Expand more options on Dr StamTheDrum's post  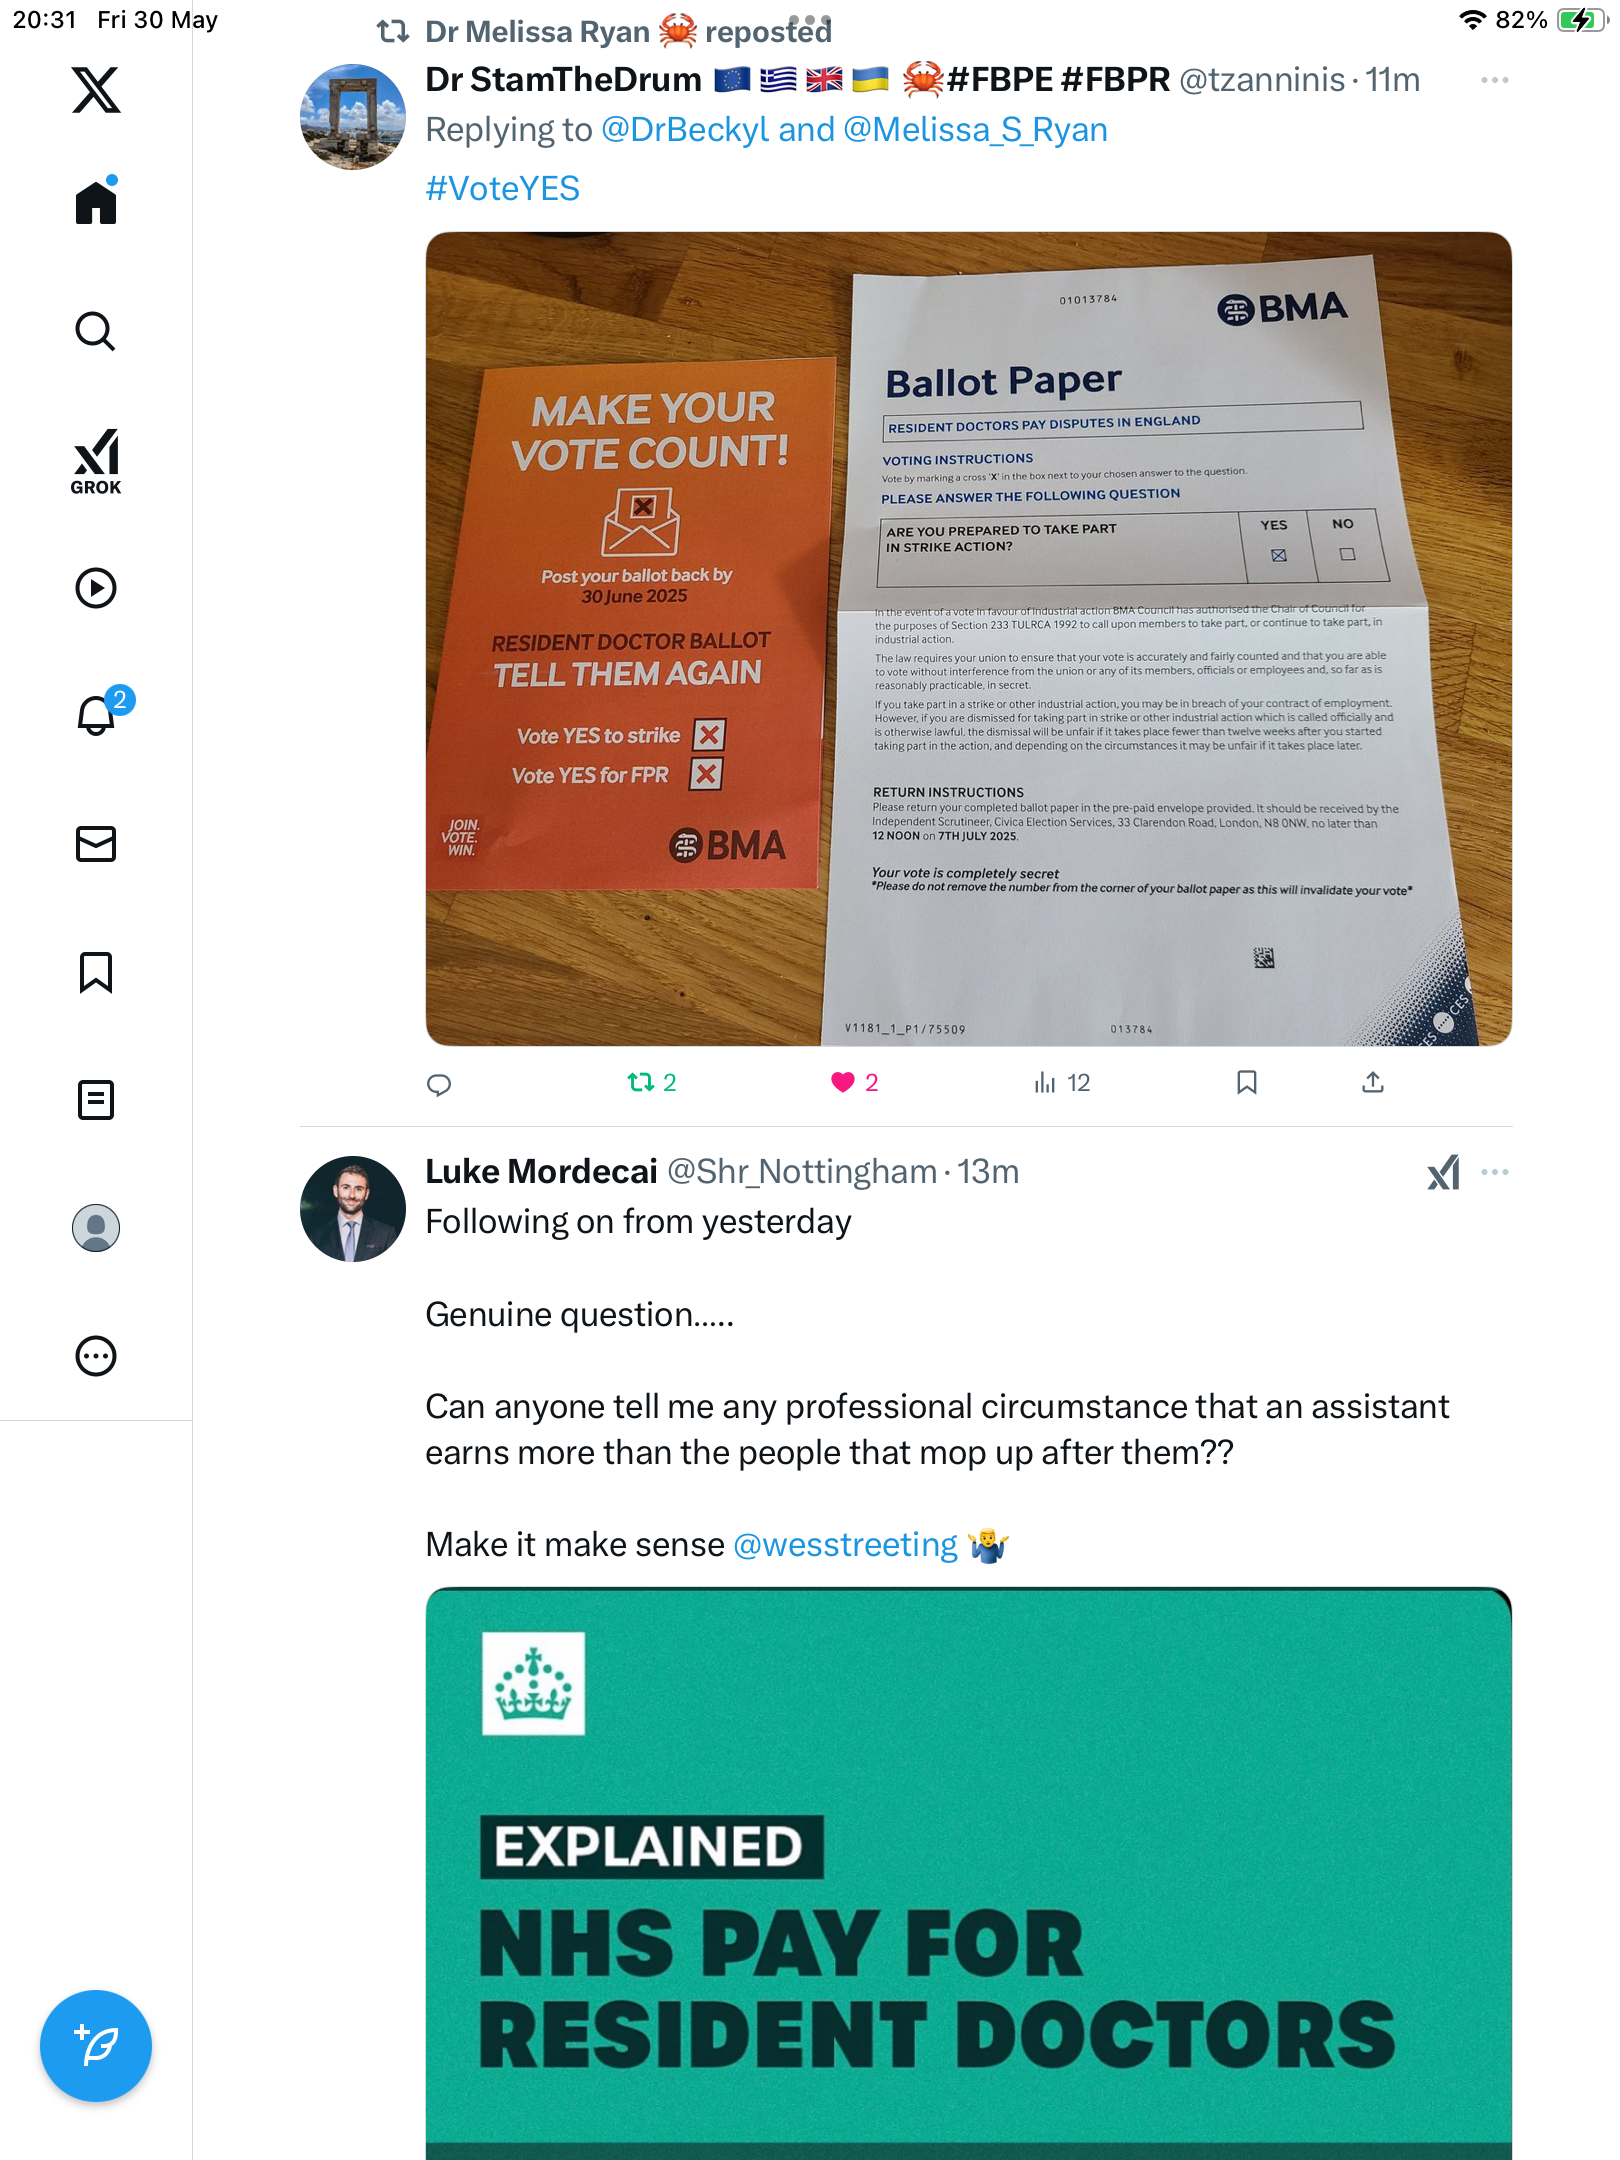pyautogui.click(x=1494, y=80)
